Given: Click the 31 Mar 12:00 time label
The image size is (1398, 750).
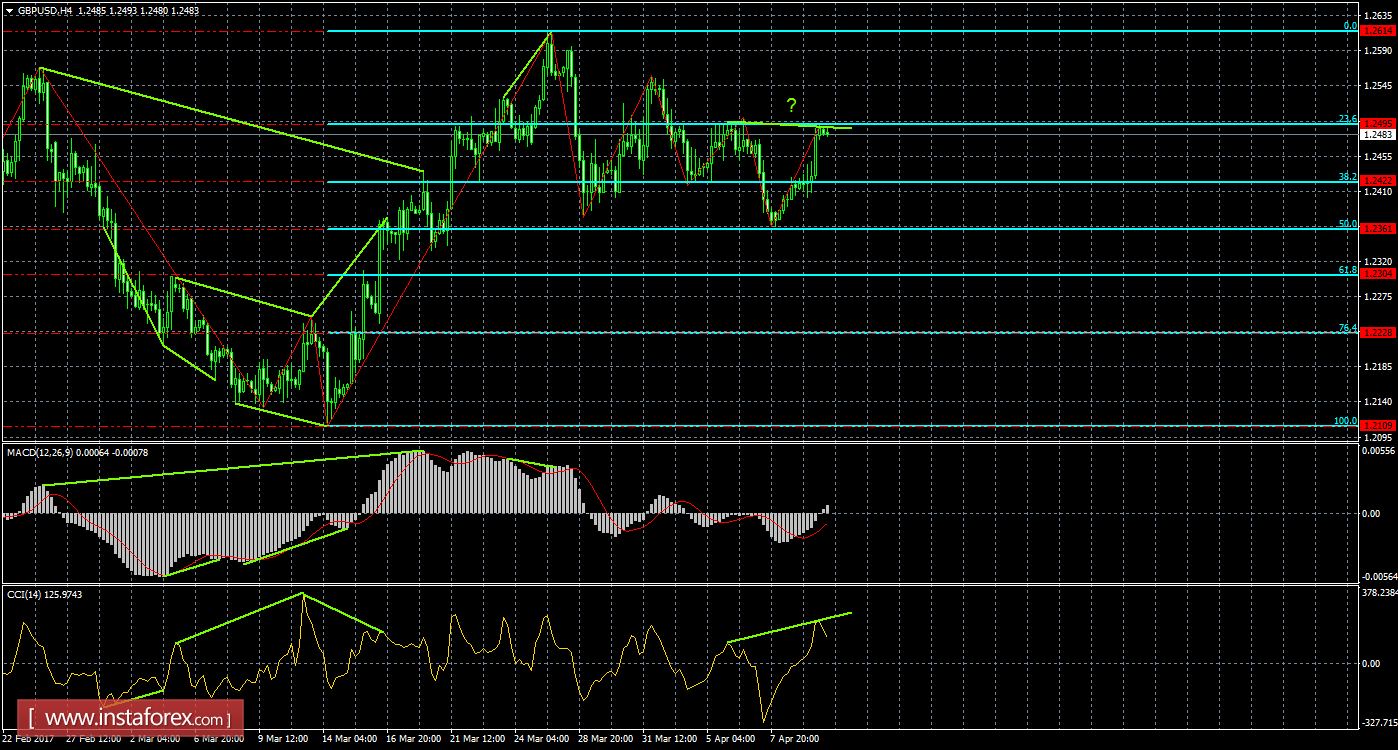Looking at the screenshot, I should pyautogui.click(x=668, y=739).
